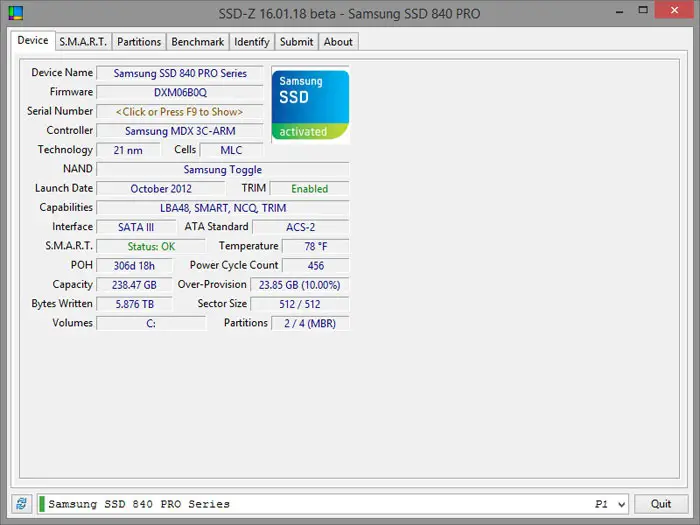This screenshot has height=525, width=700.
Task: Click the Bytes Written value '5.876 TB'
Action: [x=134, y=304]
